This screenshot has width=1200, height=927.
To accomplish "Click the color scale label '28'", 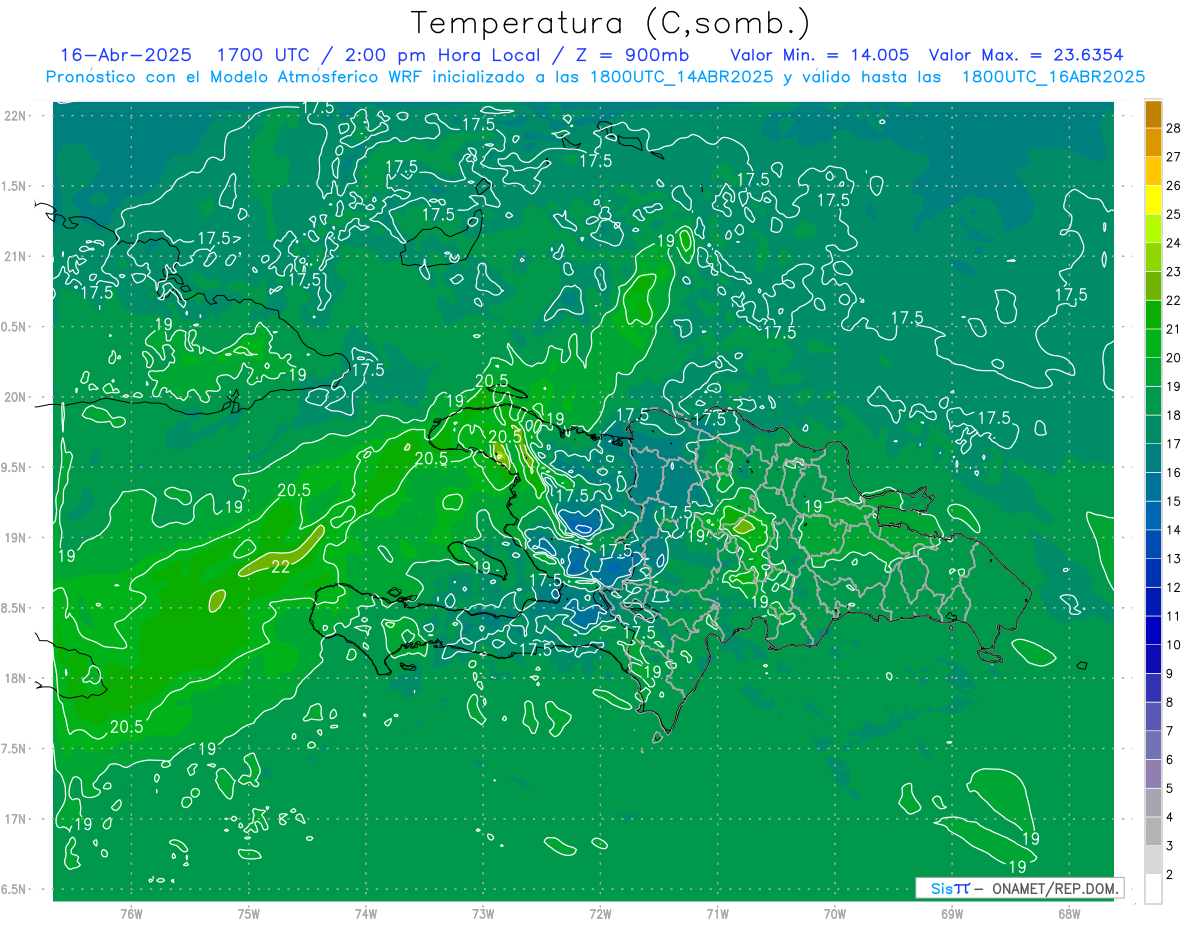I will [1174, 128].
